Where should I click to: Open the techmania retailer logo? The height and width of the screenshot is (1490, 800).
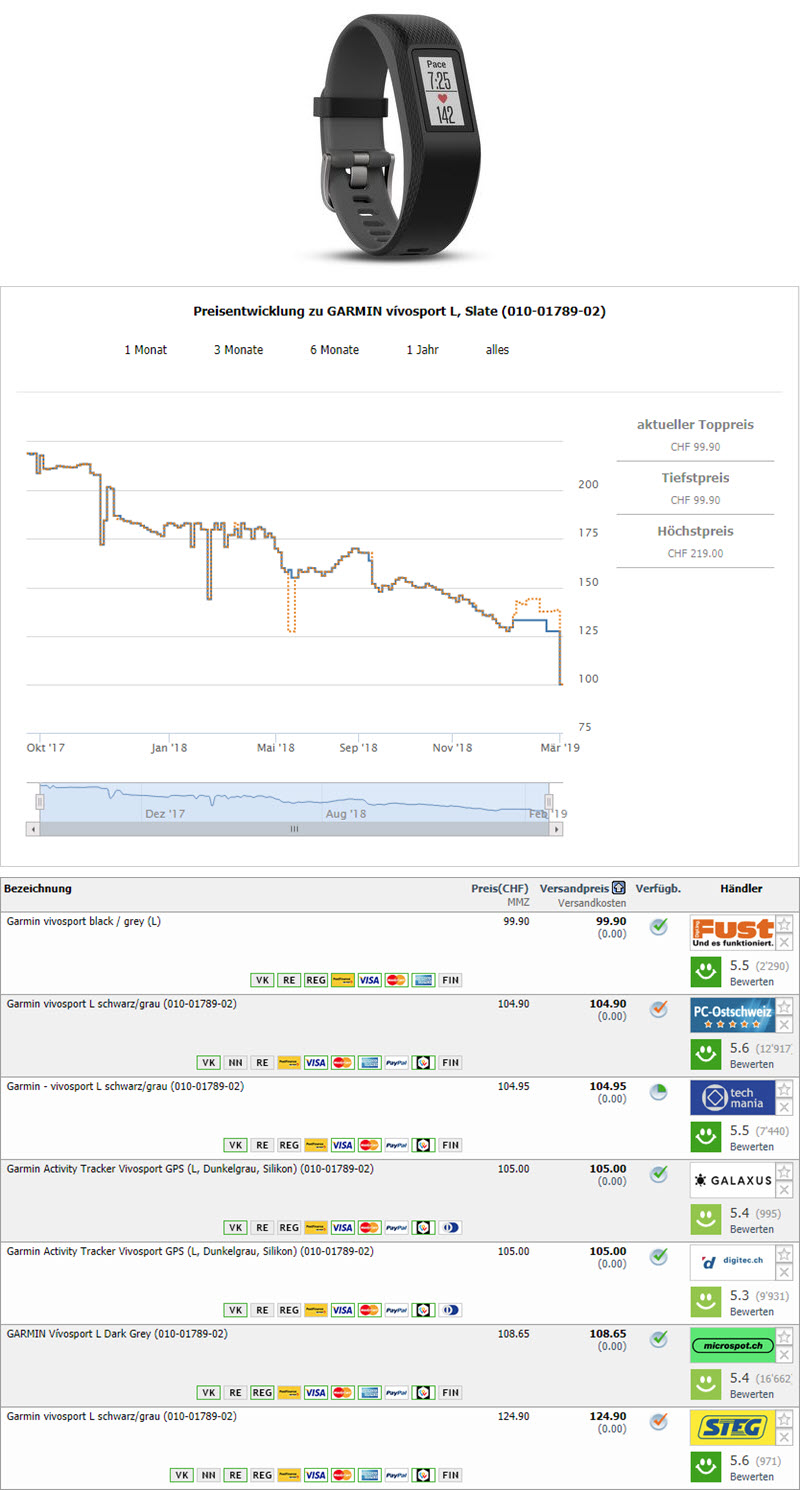(732, 1097)
